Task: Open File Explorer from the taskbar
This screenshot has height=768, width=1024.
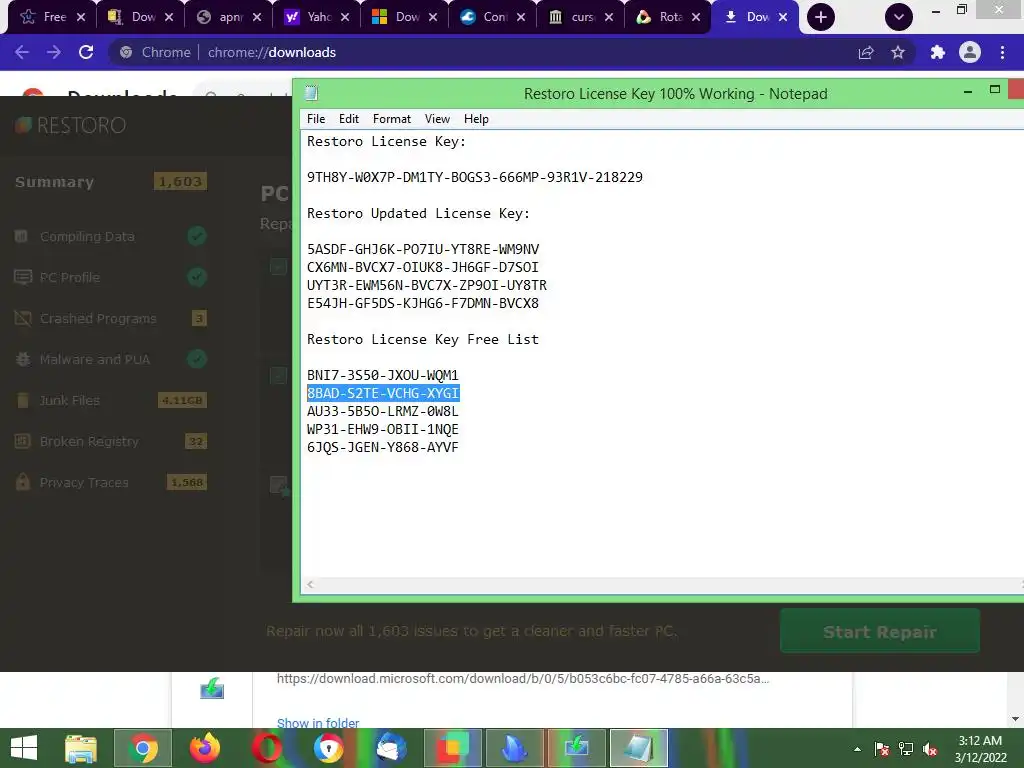Action: click(81, 748)
